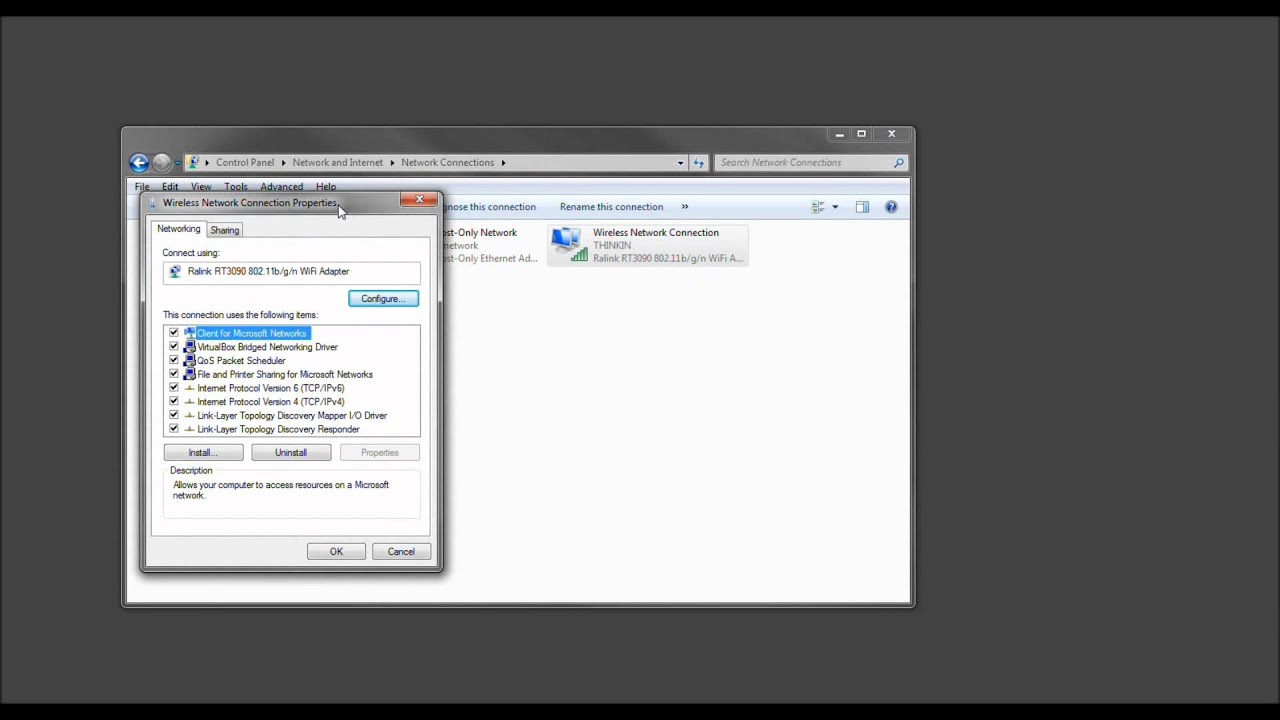Uncheck Link-Layer Topology Mapper I/O Driver checkbox
Screen dimensions: 1280x720
(x=174, y=415)
